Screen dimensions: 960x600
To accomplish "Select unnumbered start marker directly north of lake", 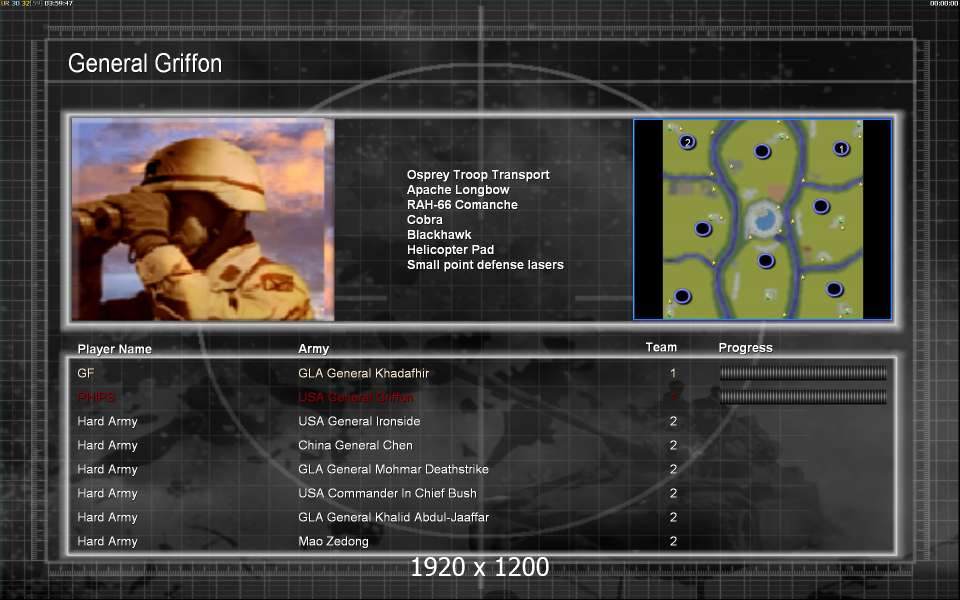I will pyautogui.click(x=762, y=151).
